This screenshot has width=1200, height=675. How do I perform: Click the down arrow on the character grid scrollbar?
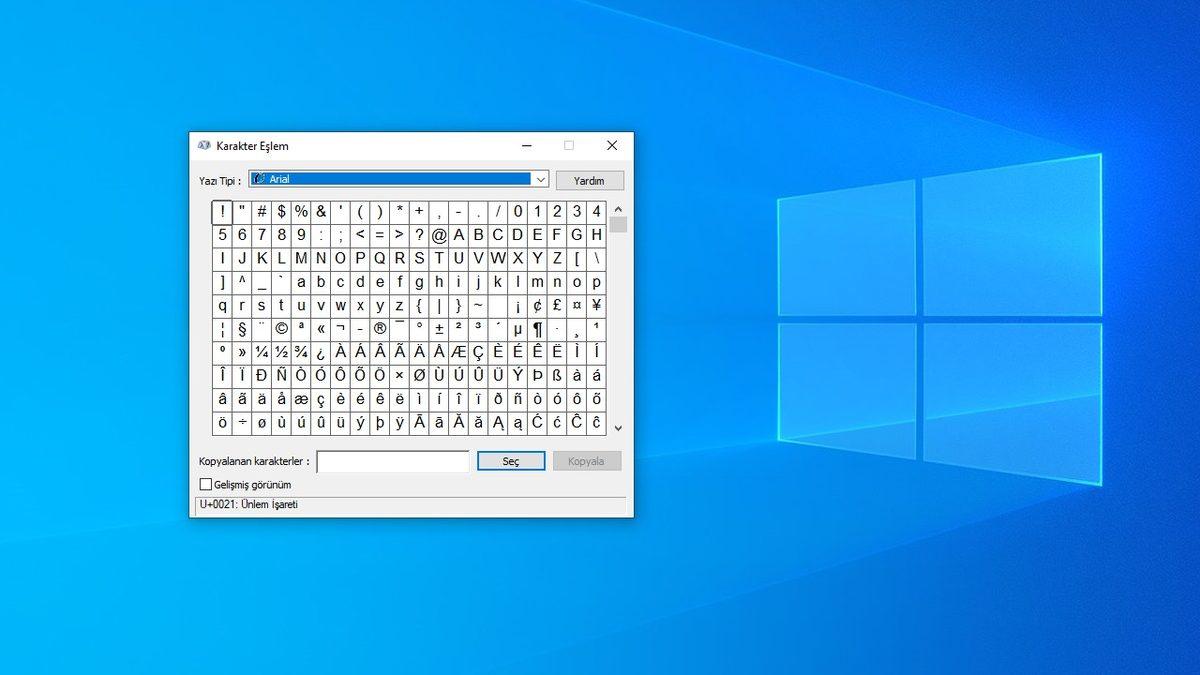coord(618,428)
